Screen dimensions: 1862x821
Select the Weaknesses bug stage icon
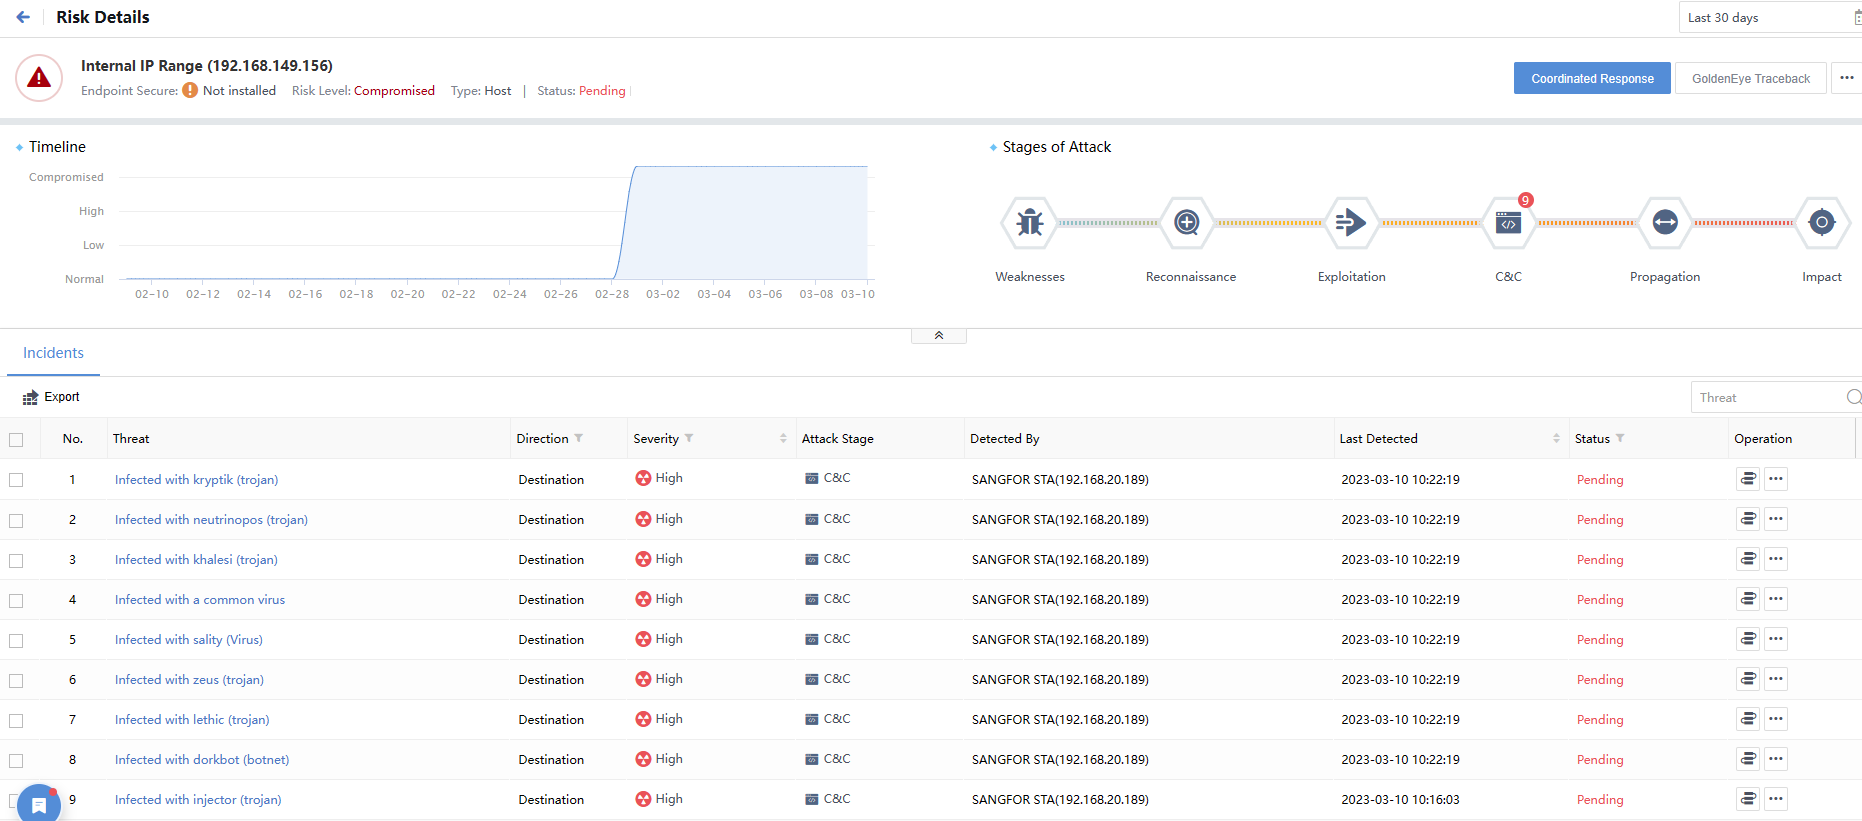1029,222
